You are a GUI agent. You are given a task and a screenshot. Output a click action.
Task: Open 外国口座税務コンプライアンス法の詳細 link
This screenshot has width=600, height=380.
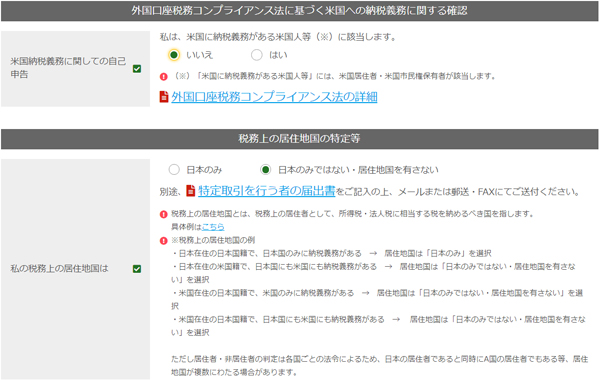click(x=274, y=97)
